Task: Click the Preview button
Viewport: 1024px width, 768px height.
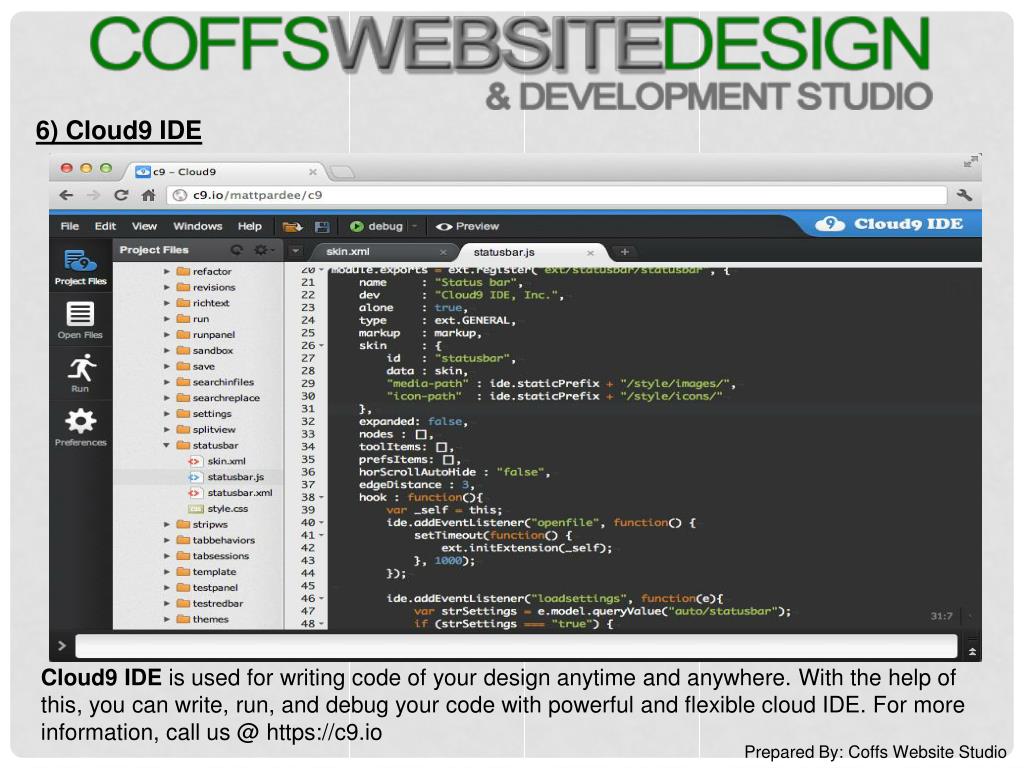Action: (x=468, y=226)
